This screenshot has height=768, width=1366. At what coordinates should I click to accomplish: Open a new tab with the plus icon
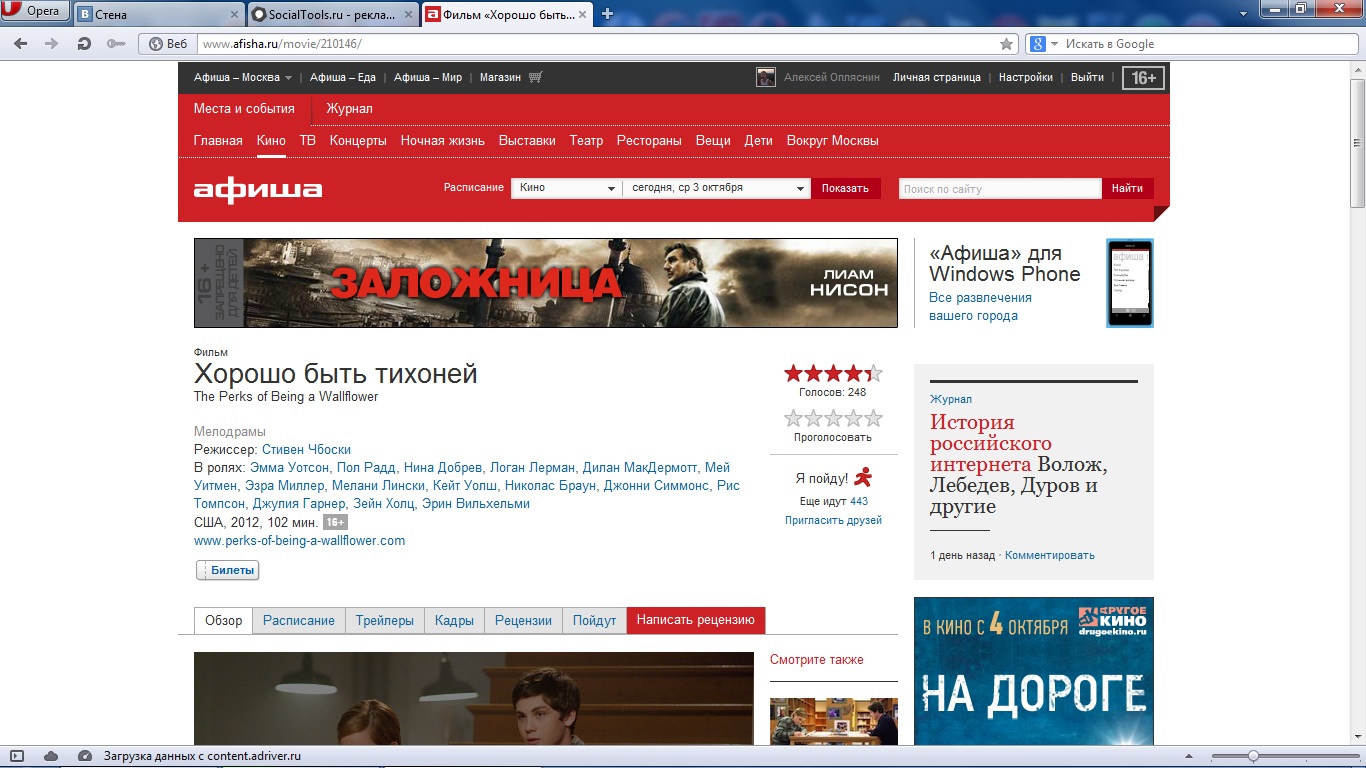pos(607,14)
